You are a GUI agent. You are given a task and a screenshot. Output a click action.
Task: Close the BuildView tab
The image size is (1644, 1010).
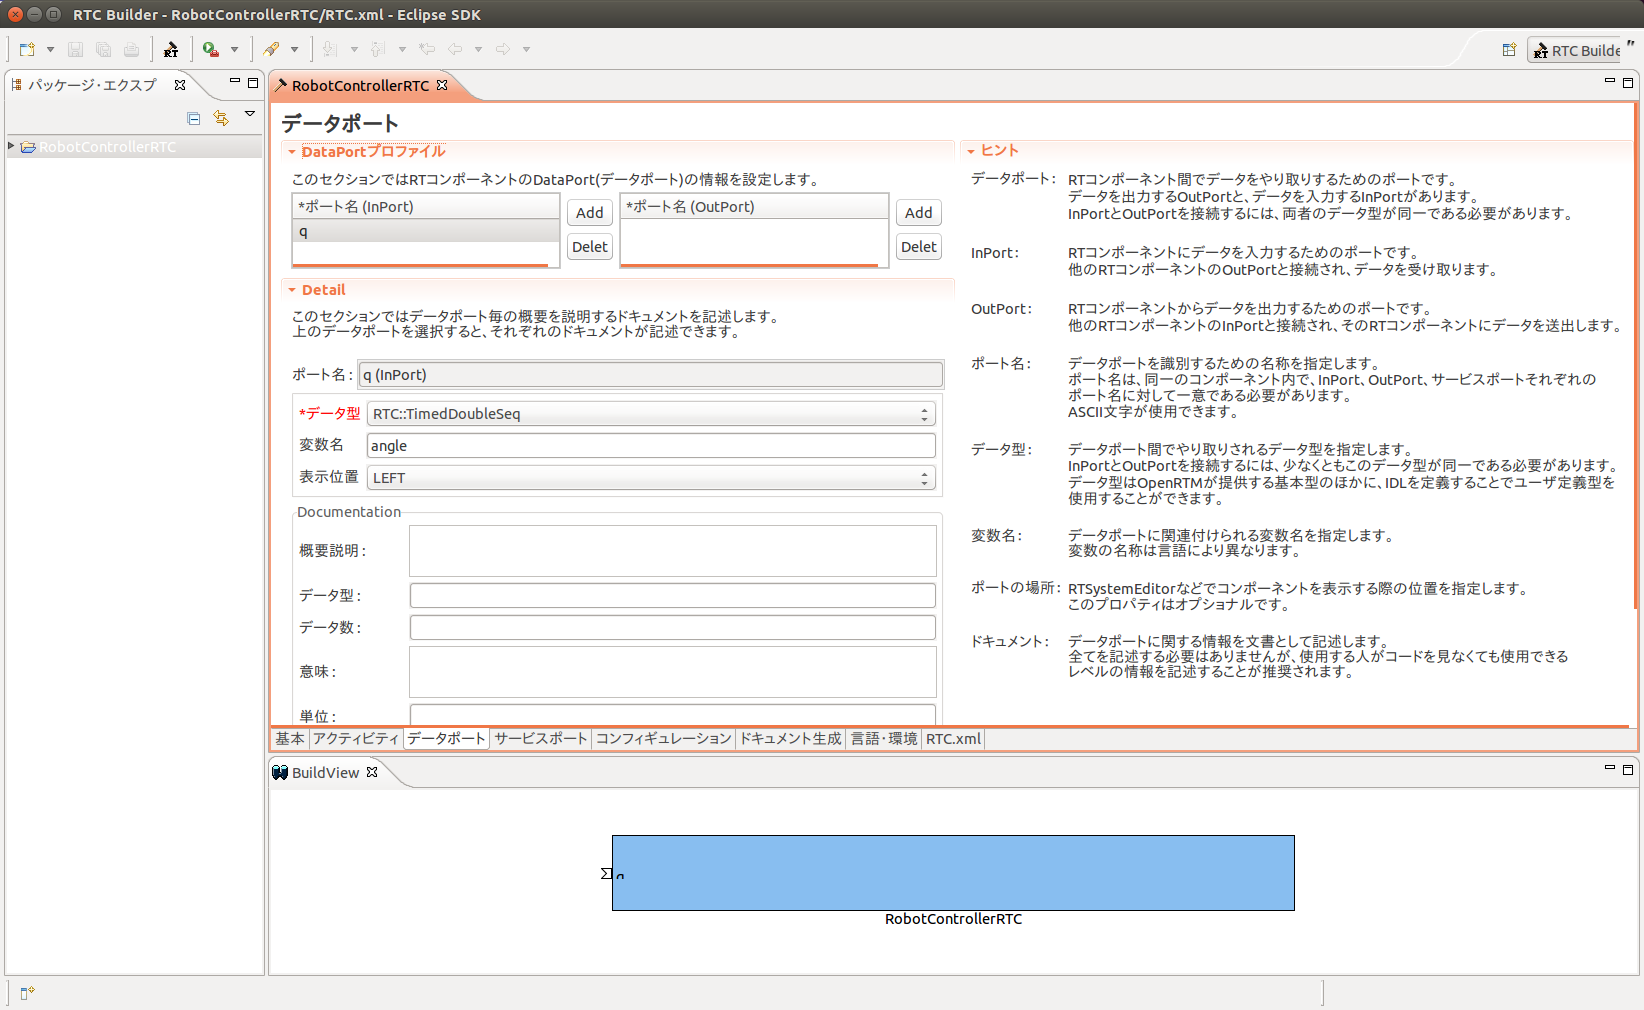(372, 772)
